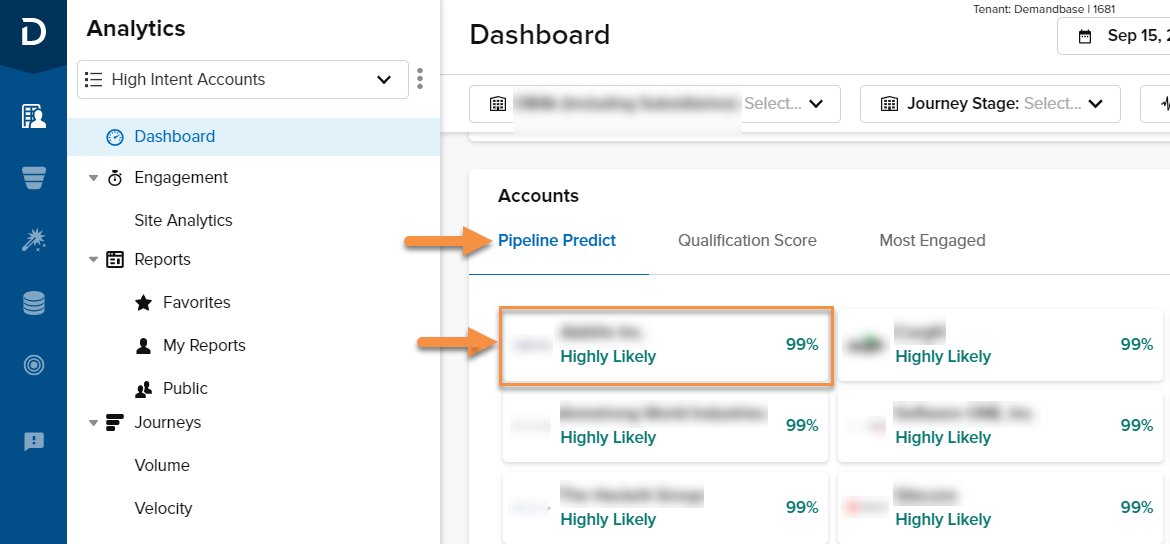1170x544 pixels.
Task: Select the funnel icon in left rail
Action: [34, 178]
